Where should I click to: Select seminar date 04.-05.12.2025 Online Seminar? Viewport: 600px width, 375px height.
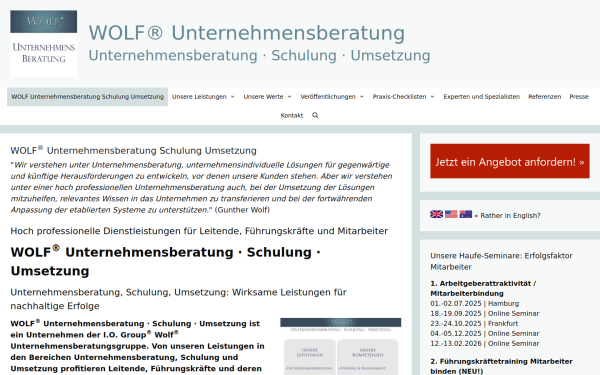point(485,333)
